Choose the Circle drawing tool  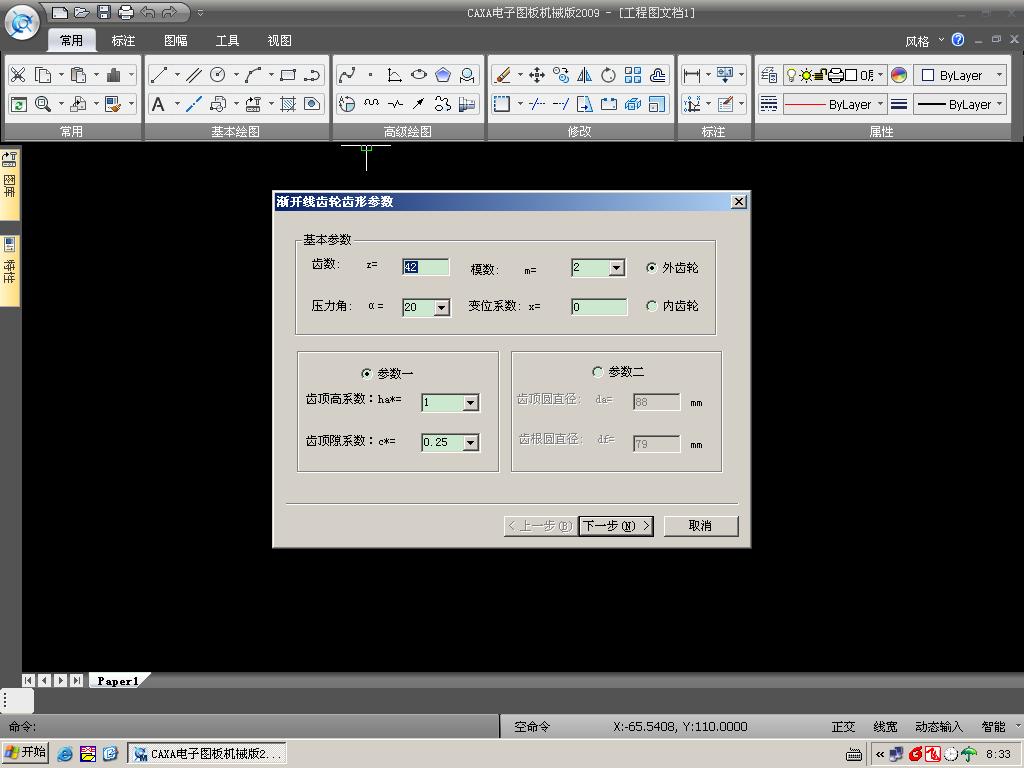[x=217, y=75]
